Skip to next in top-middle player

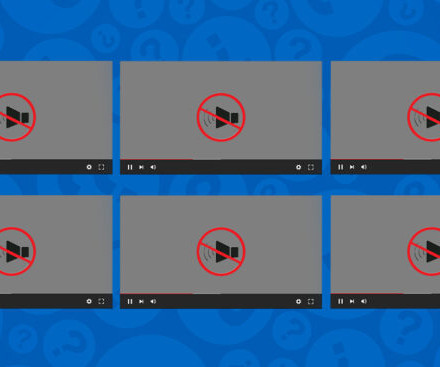click(x=141, y=167)
